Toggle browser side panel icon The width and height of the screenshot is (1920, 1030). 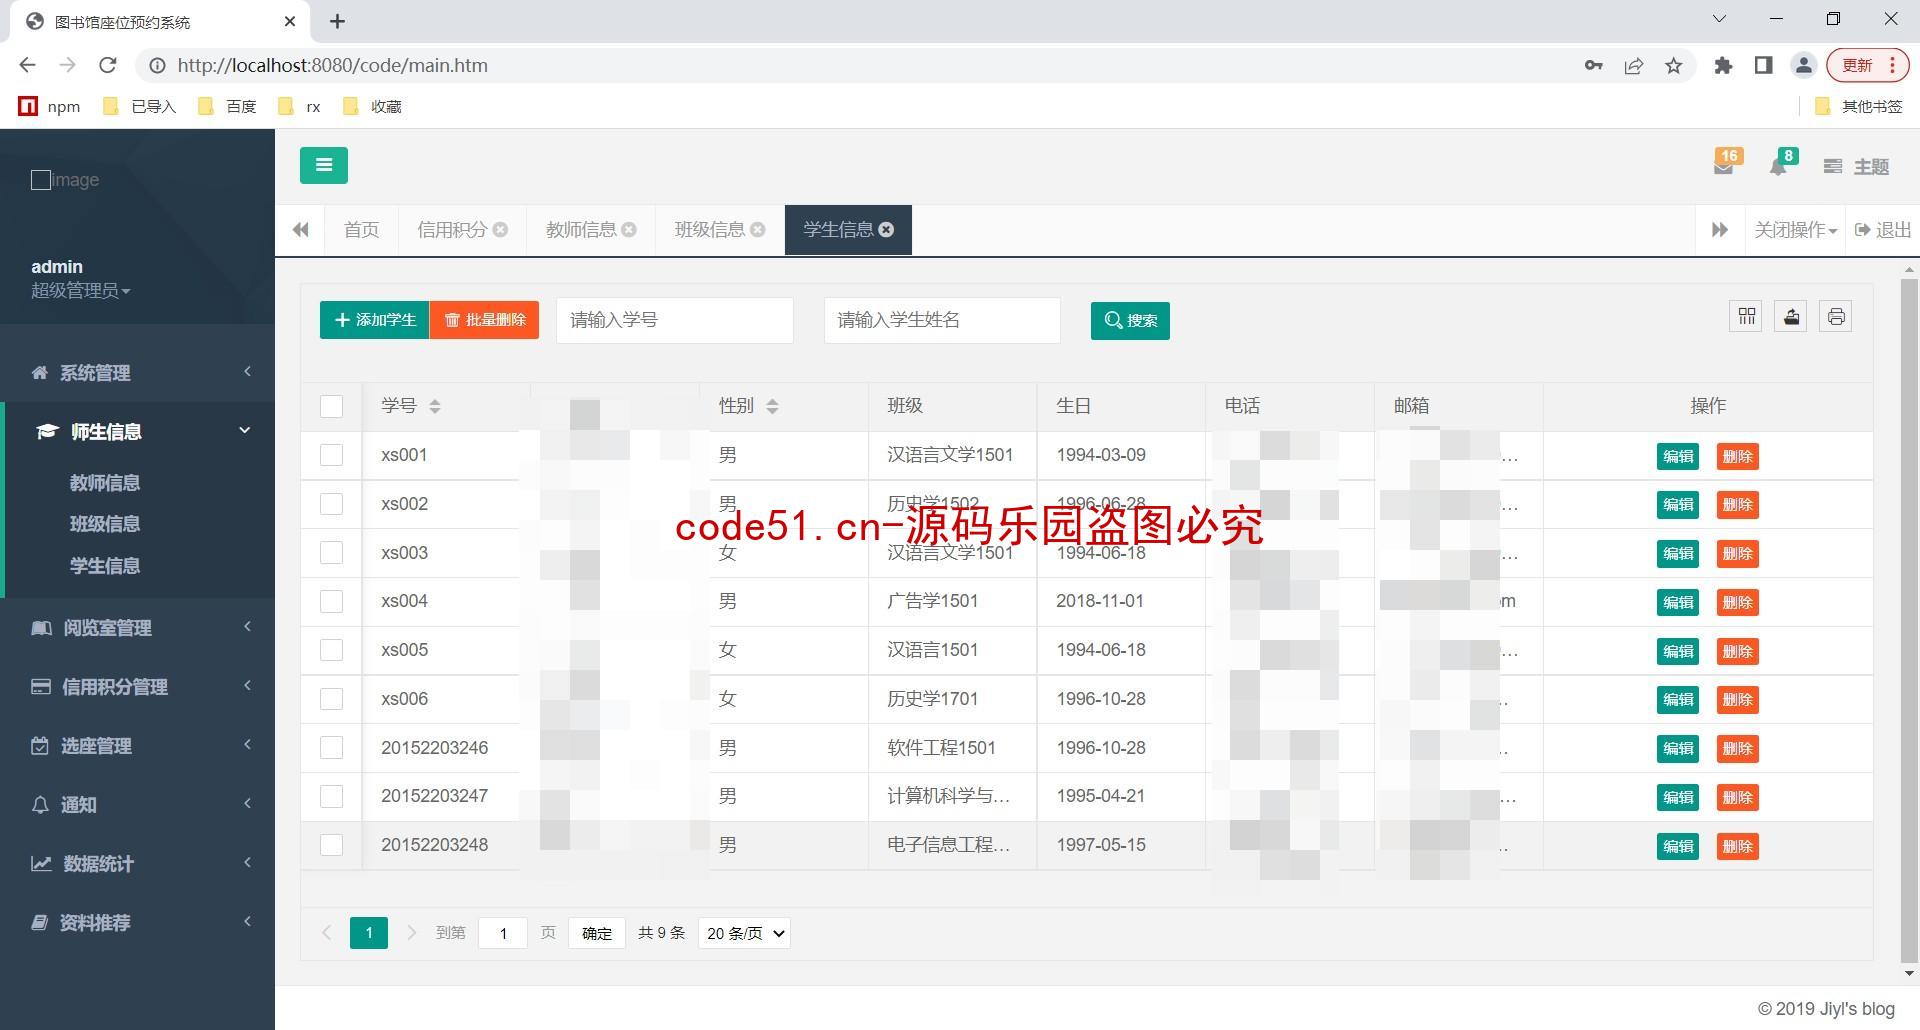1763,65
